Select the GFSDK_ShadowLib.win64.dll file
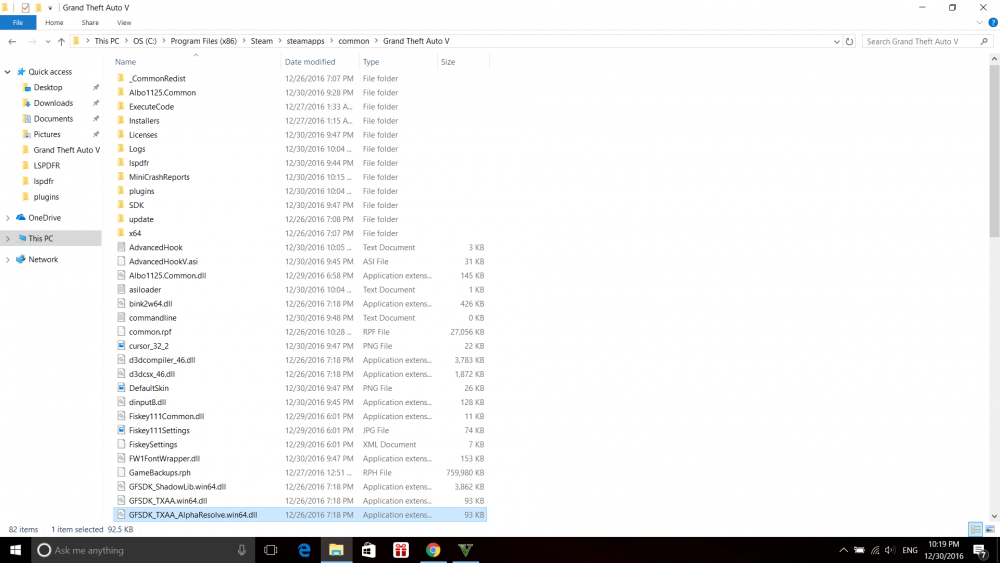 (177, 486)
